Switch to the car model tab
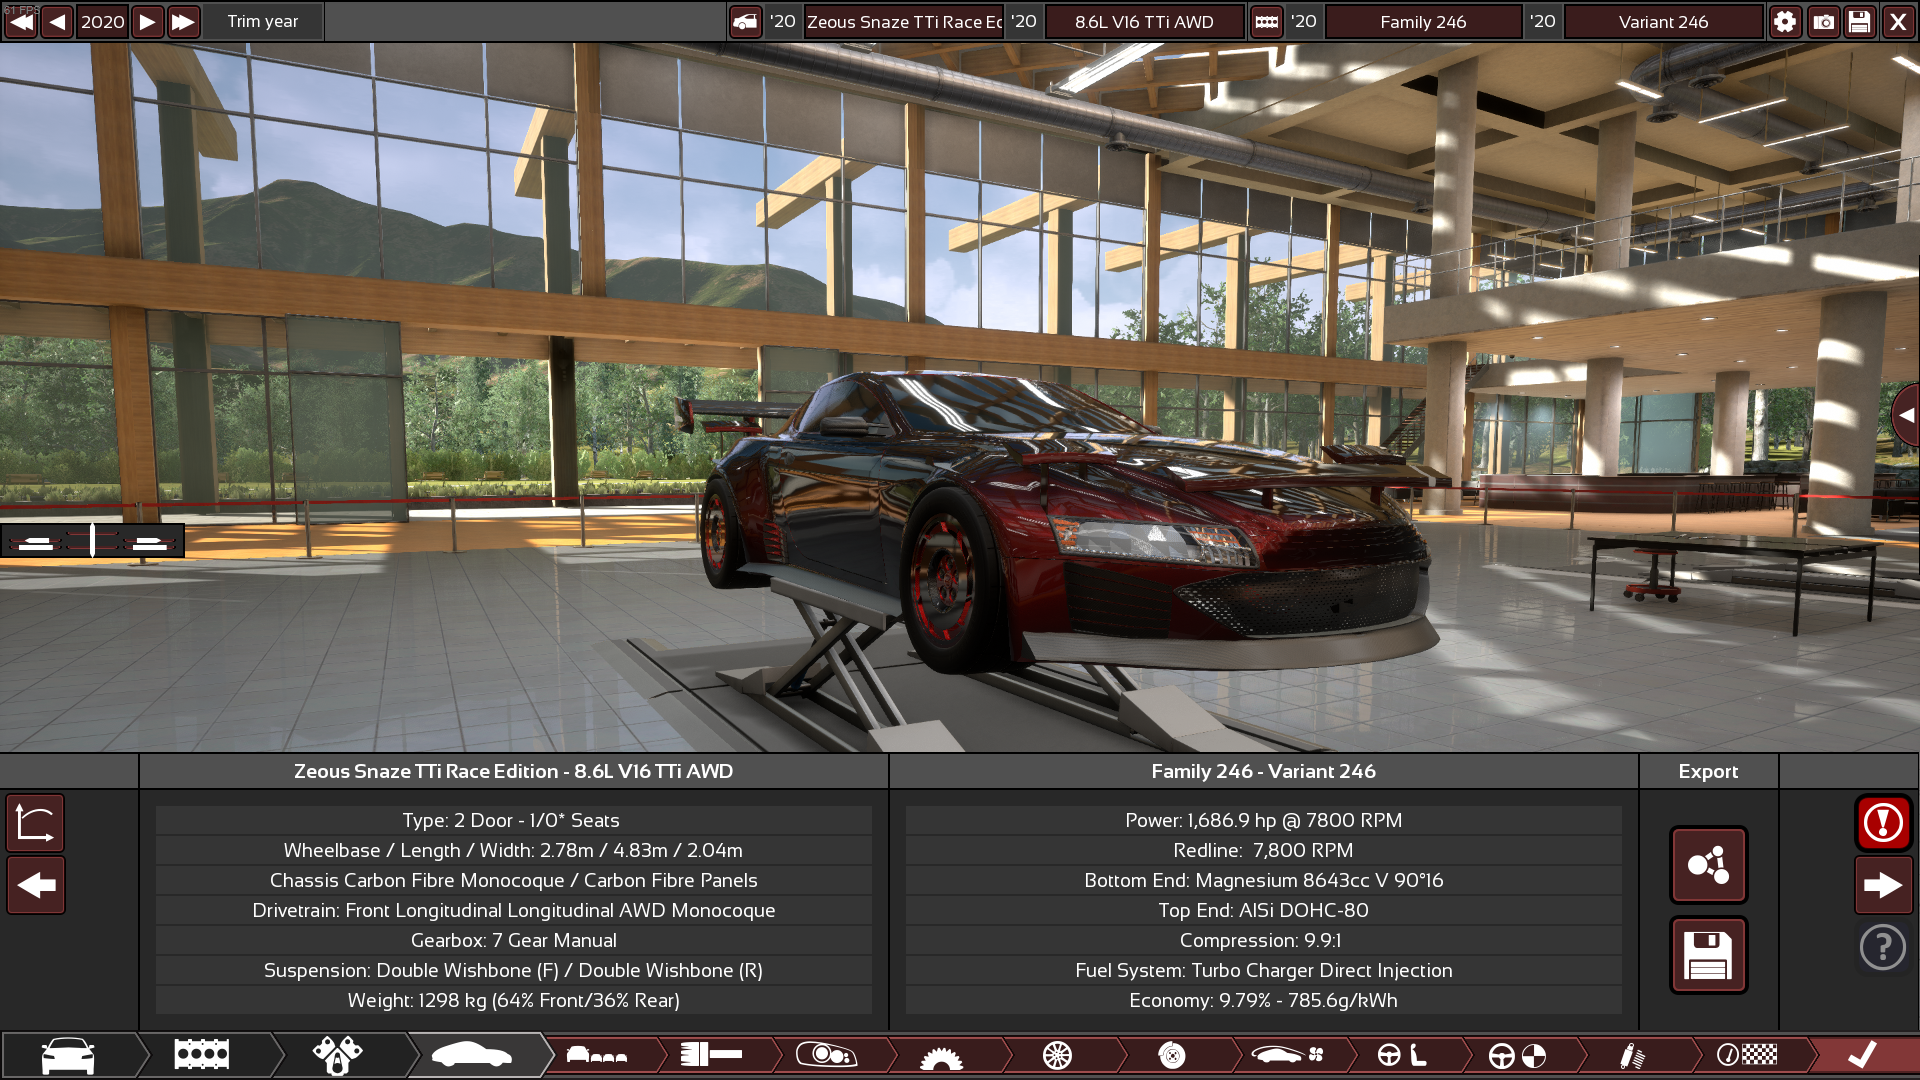 [68, 1055]
